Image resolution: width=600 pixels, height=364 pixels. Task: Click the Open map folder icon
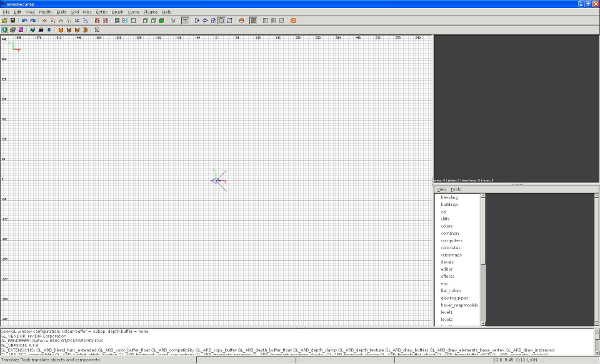(5, 21)
